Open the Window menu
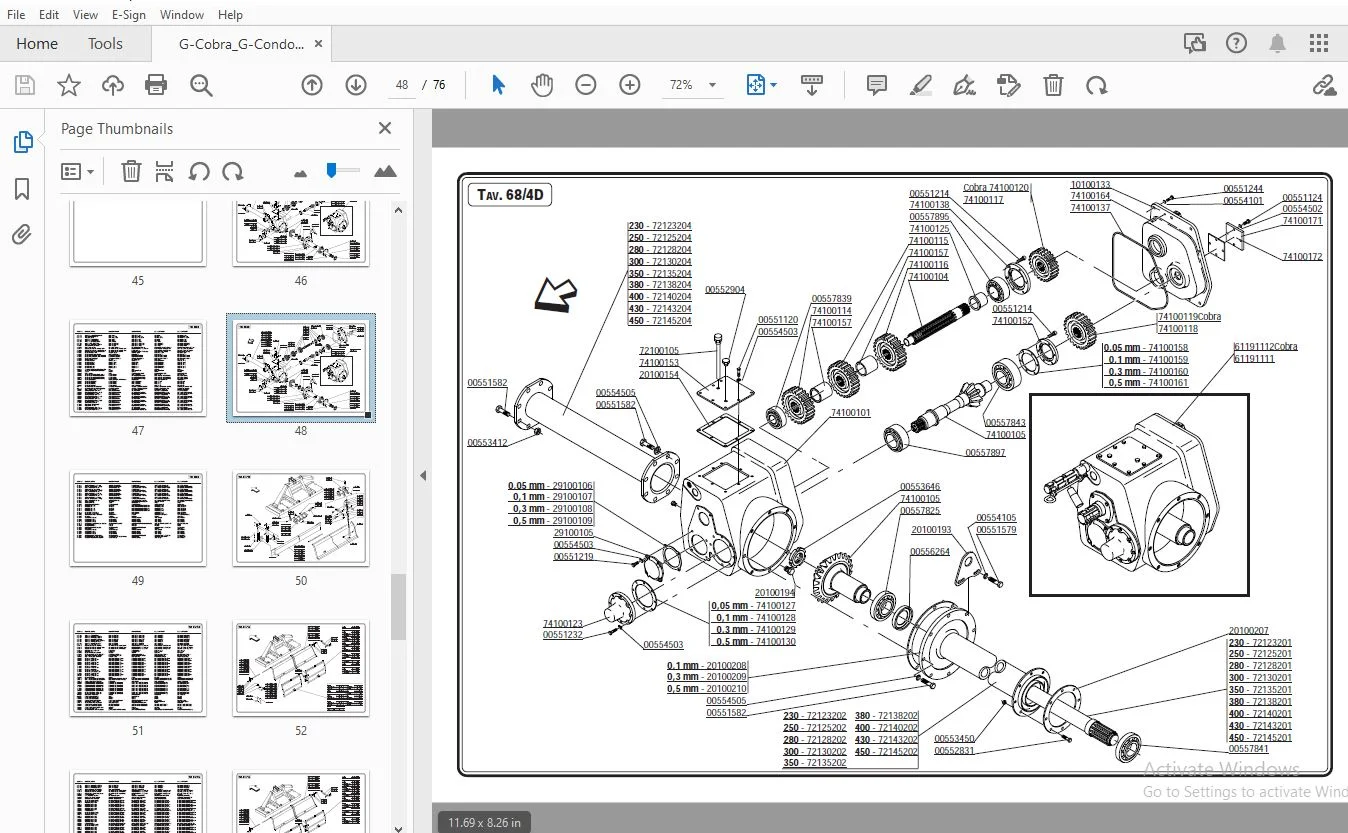The width and height of the screenshot is (1348, 833). (182, 15)
